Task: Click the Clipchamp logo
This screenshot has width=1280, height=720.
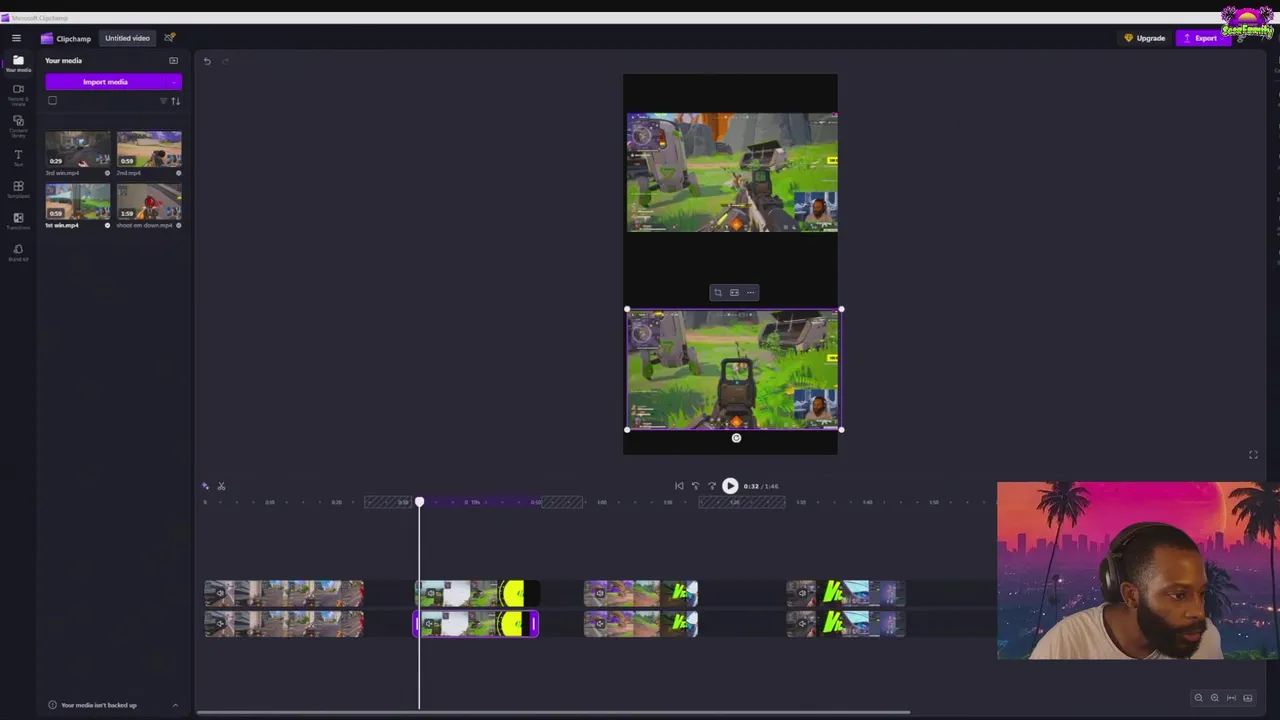Action: tap(66, 38)
